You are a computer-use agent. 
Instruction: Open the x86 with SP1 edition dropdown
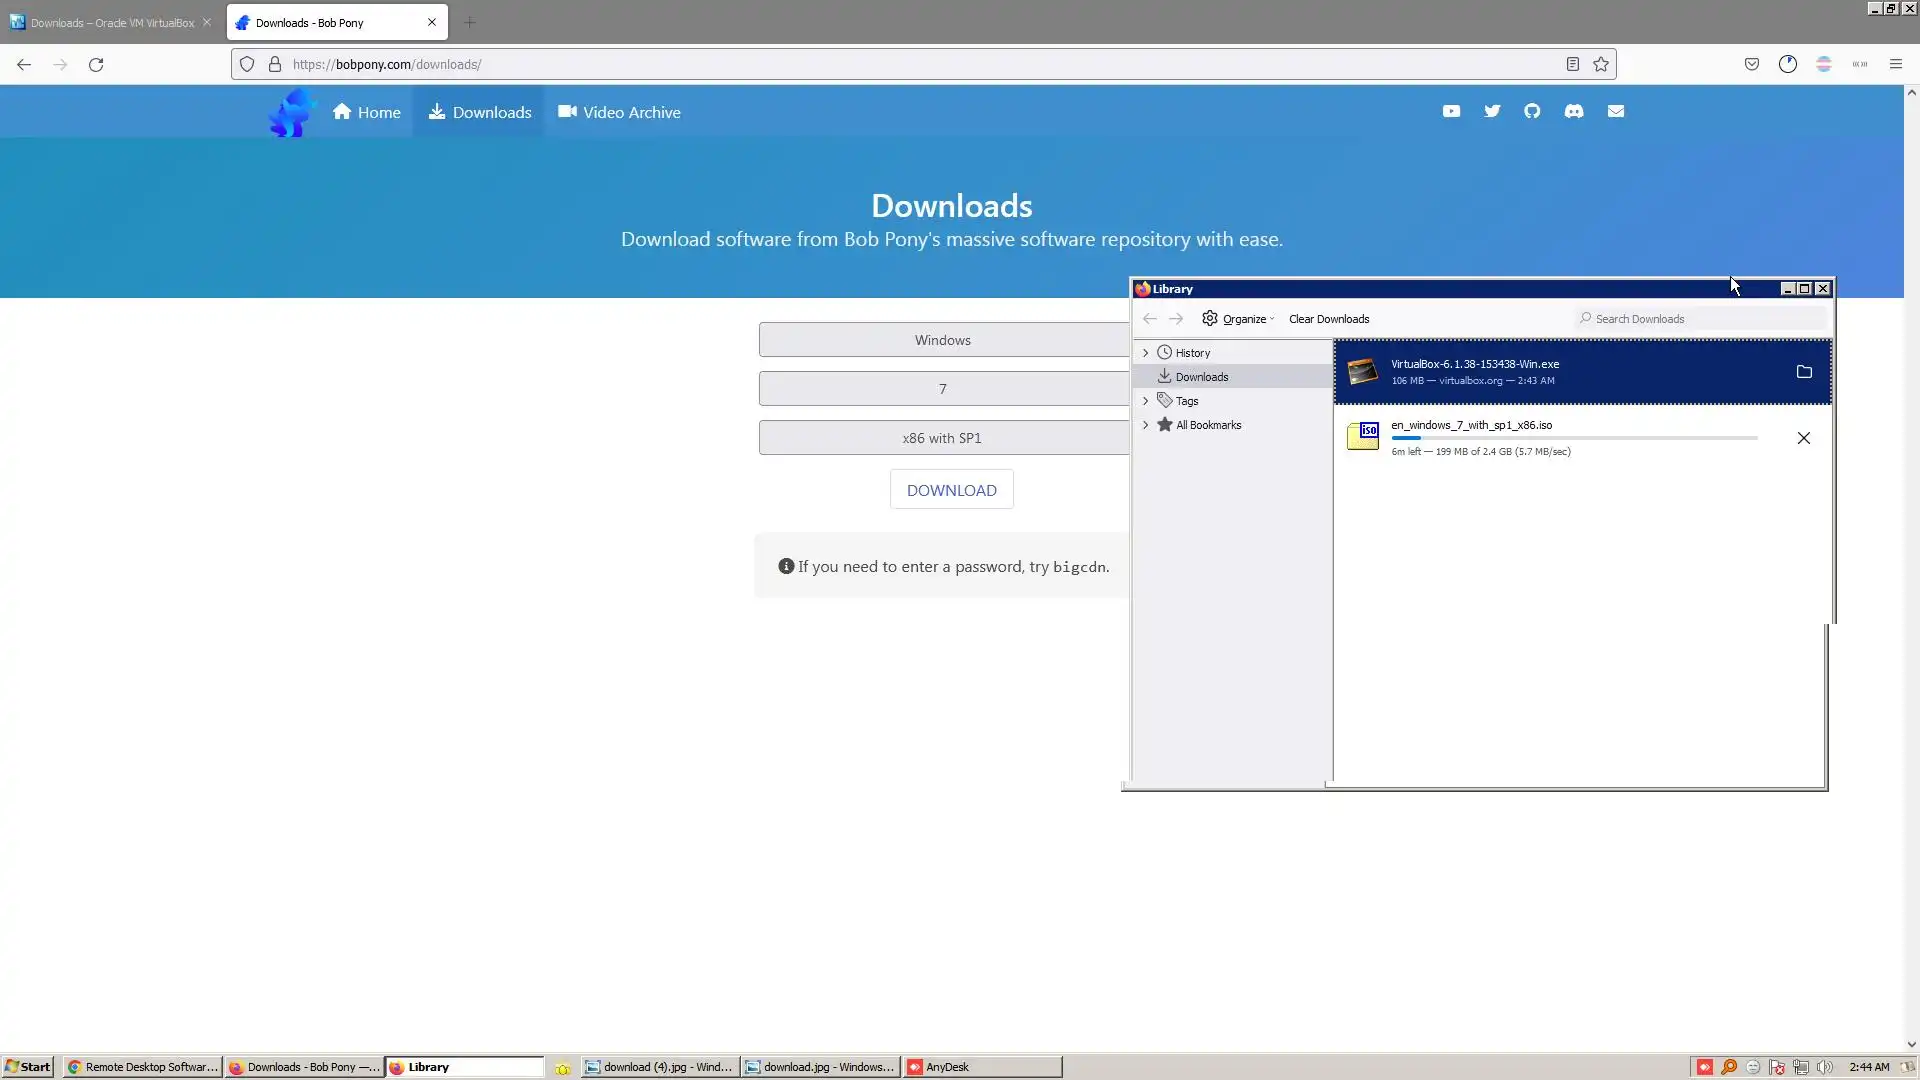click(x=942, y=438)
